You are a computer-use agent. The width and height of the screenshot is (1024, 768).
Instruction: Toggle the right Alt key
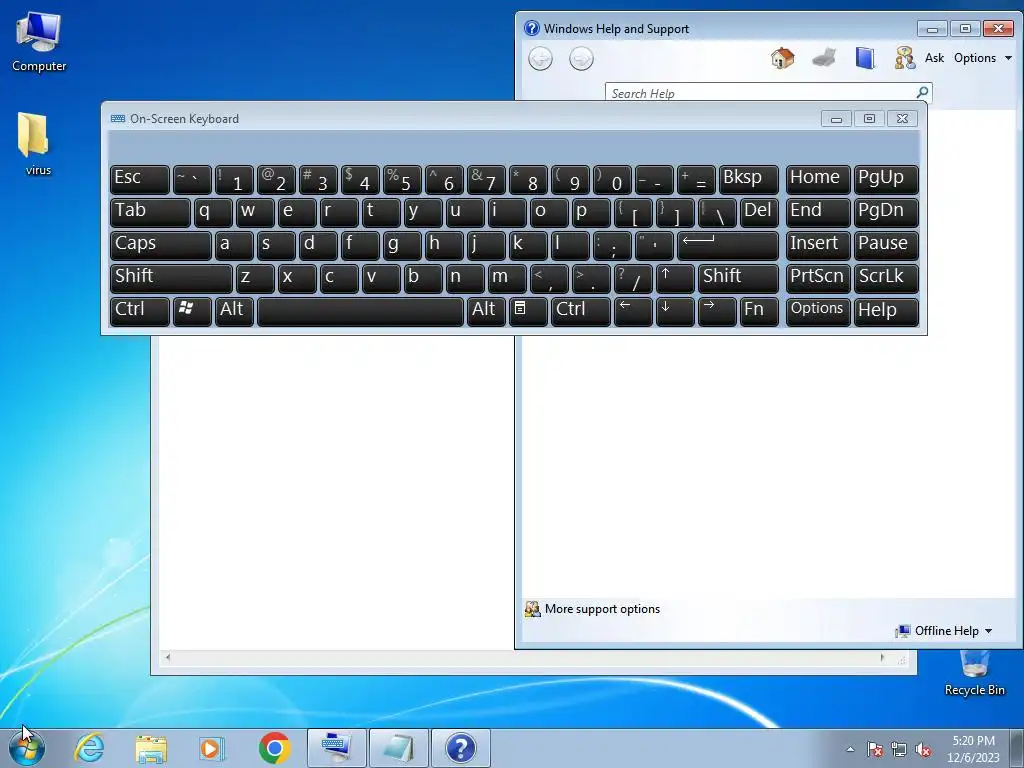click(x=487, y=311)
